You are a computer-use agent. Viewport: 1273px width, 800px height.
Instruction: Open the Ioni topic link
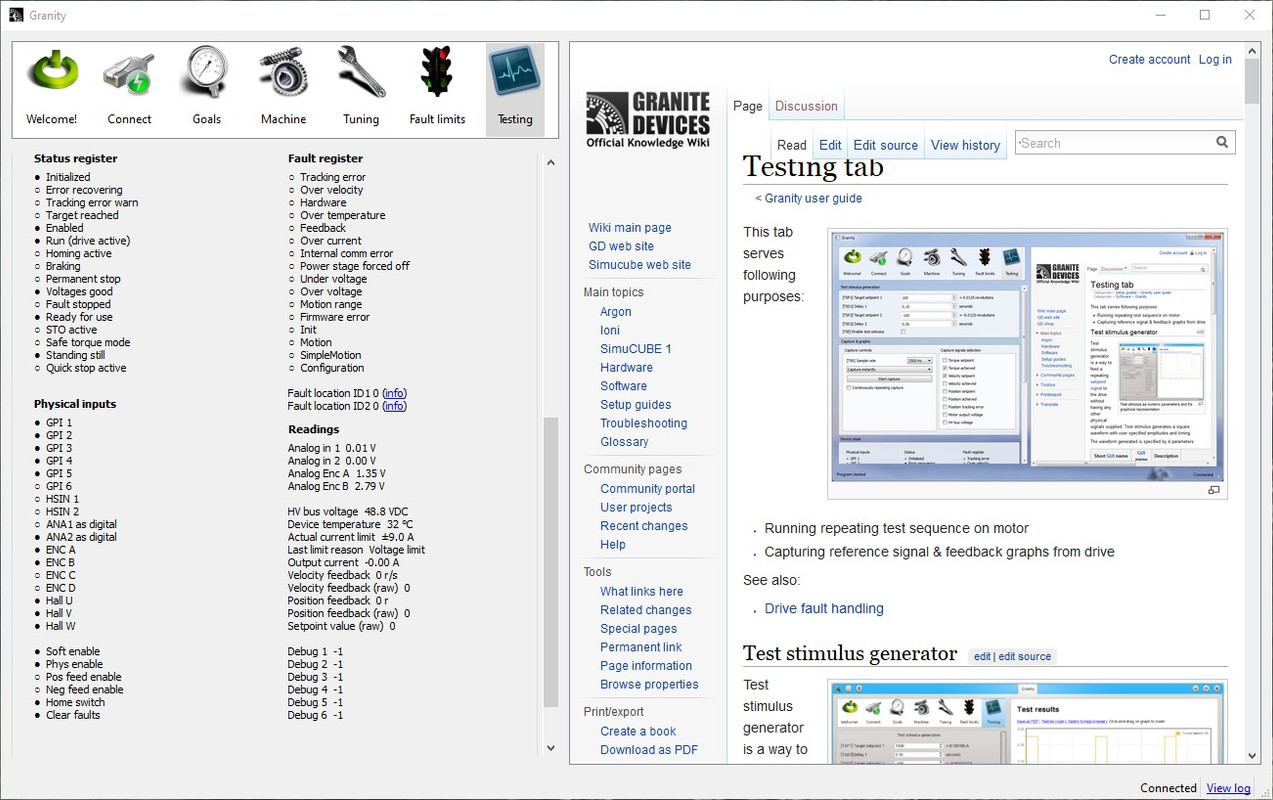610,330
